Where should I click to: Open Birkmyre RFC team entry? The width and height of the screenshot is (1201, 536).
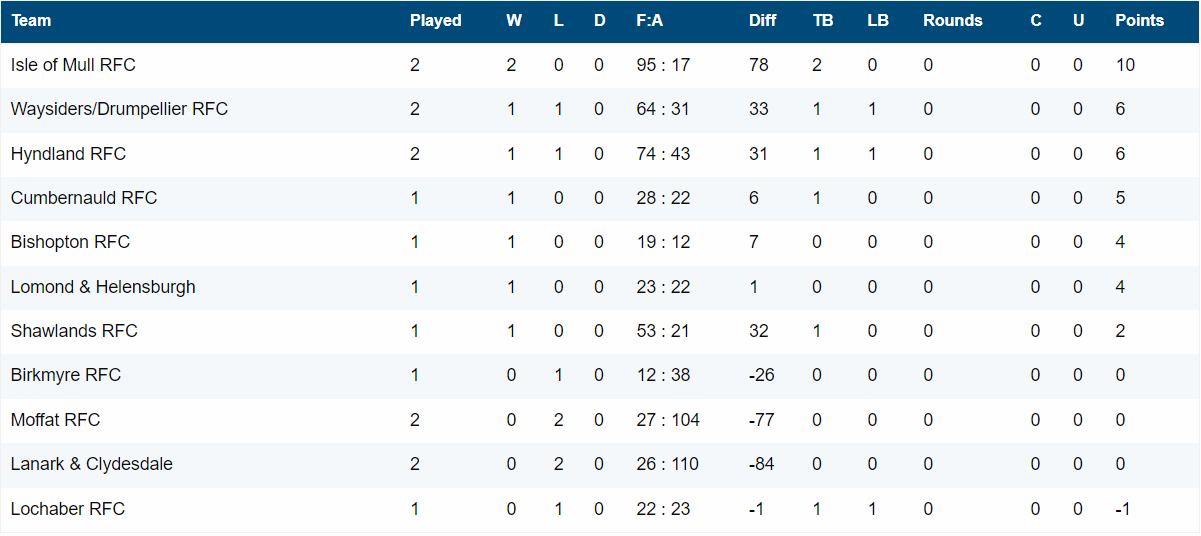tap(66, 375)
